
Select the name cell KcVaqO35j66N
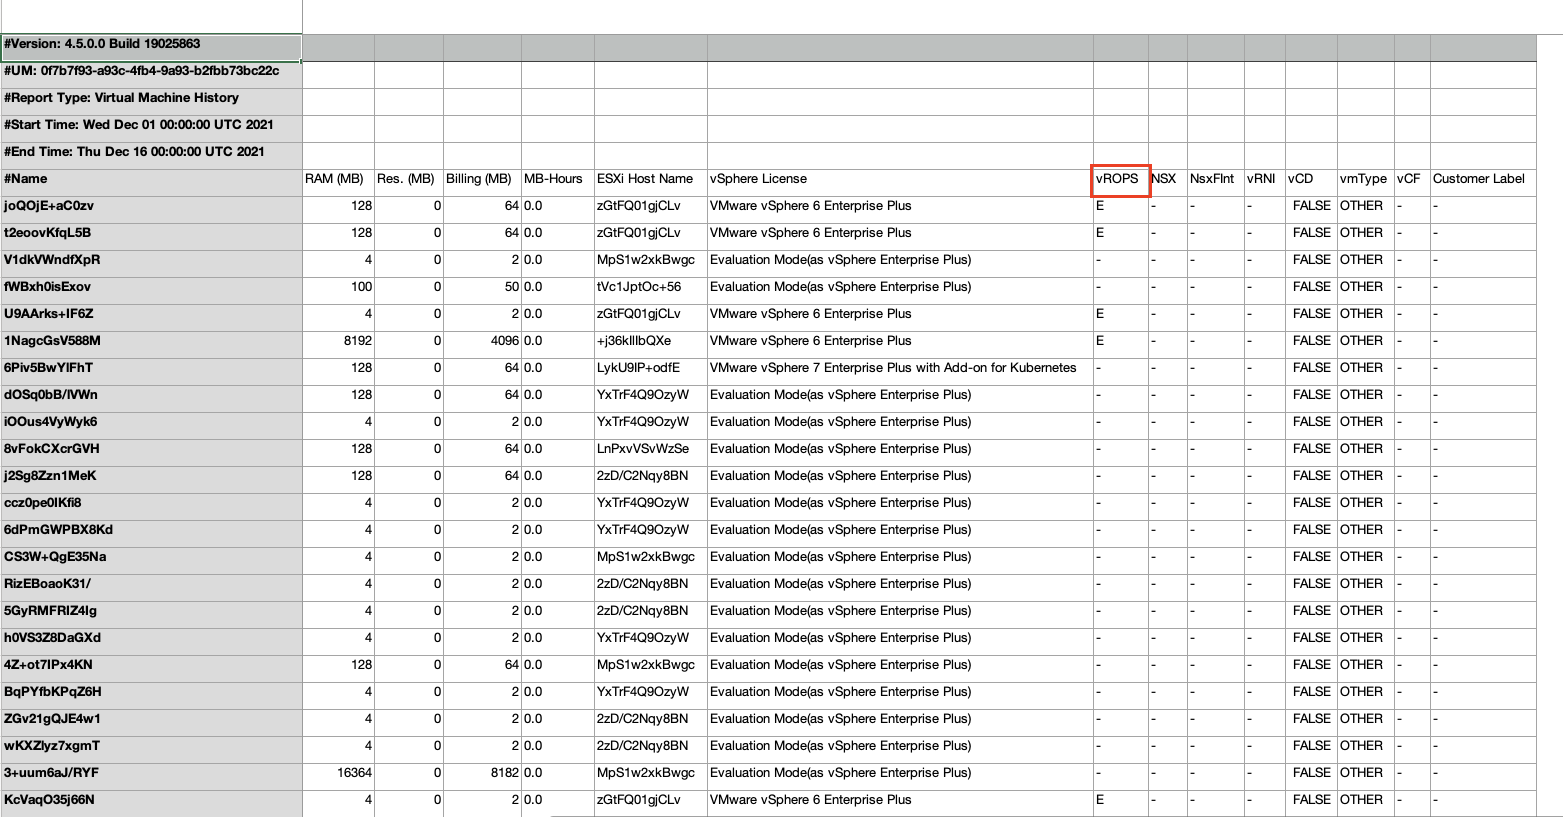click(x=151, y=801)
